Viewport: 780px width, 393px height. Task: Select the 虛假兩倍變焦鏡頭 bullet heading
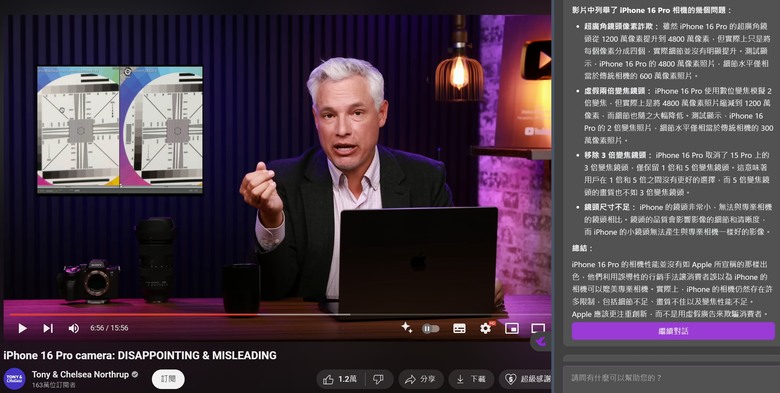(616, 91)
